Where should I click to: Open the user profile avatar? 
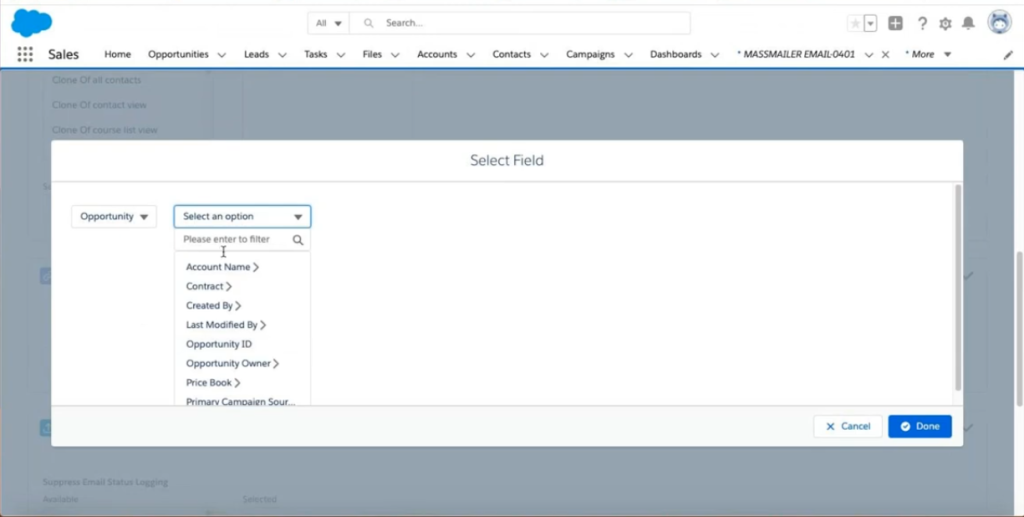click(999, 22)
